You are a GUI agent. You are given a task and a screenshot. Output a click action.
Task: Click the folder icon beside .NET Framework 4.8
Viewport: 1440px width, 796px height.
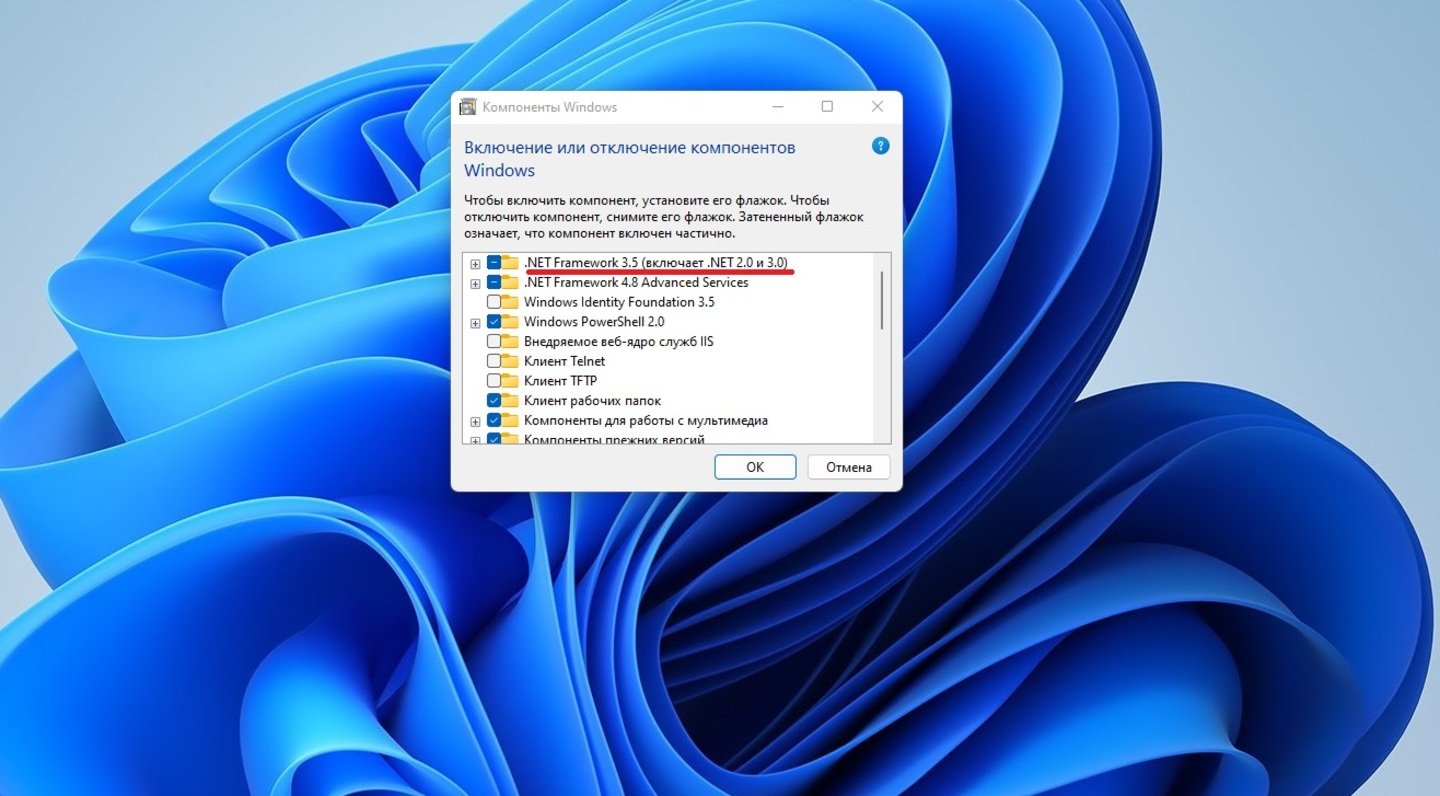(x=511, y=282)
